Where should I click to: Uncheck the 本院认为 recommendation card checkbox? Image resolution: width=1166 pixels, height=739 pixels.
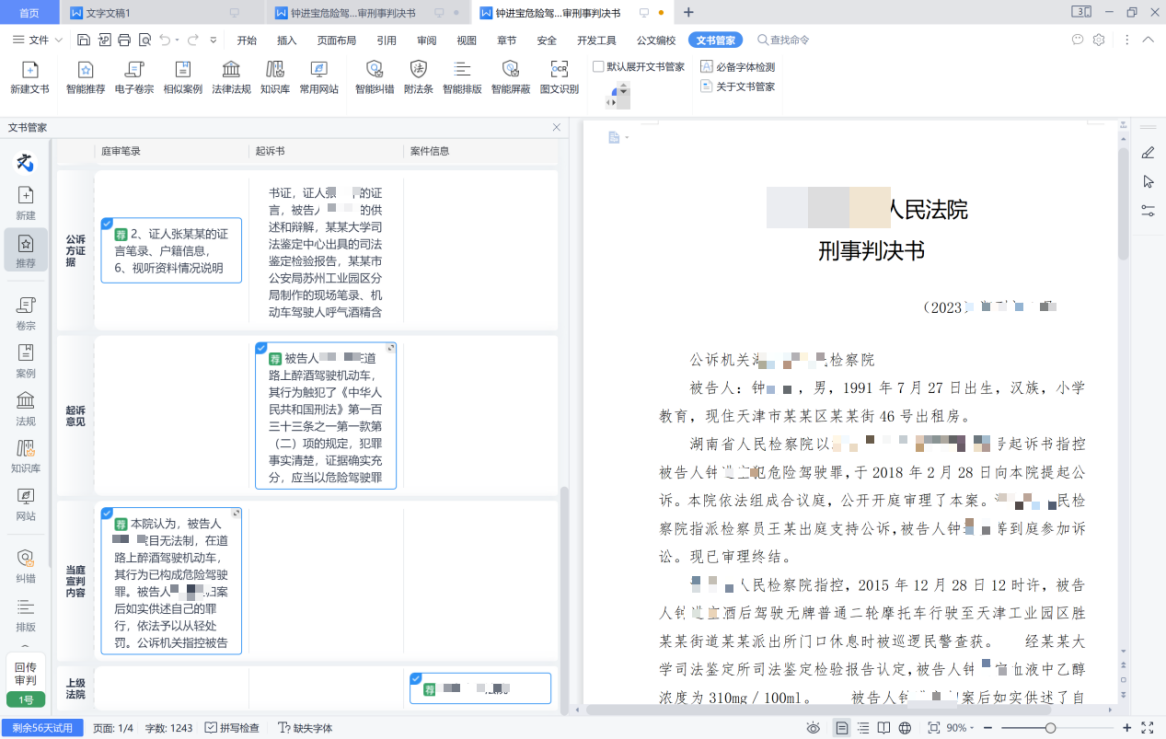click(107, 513)
